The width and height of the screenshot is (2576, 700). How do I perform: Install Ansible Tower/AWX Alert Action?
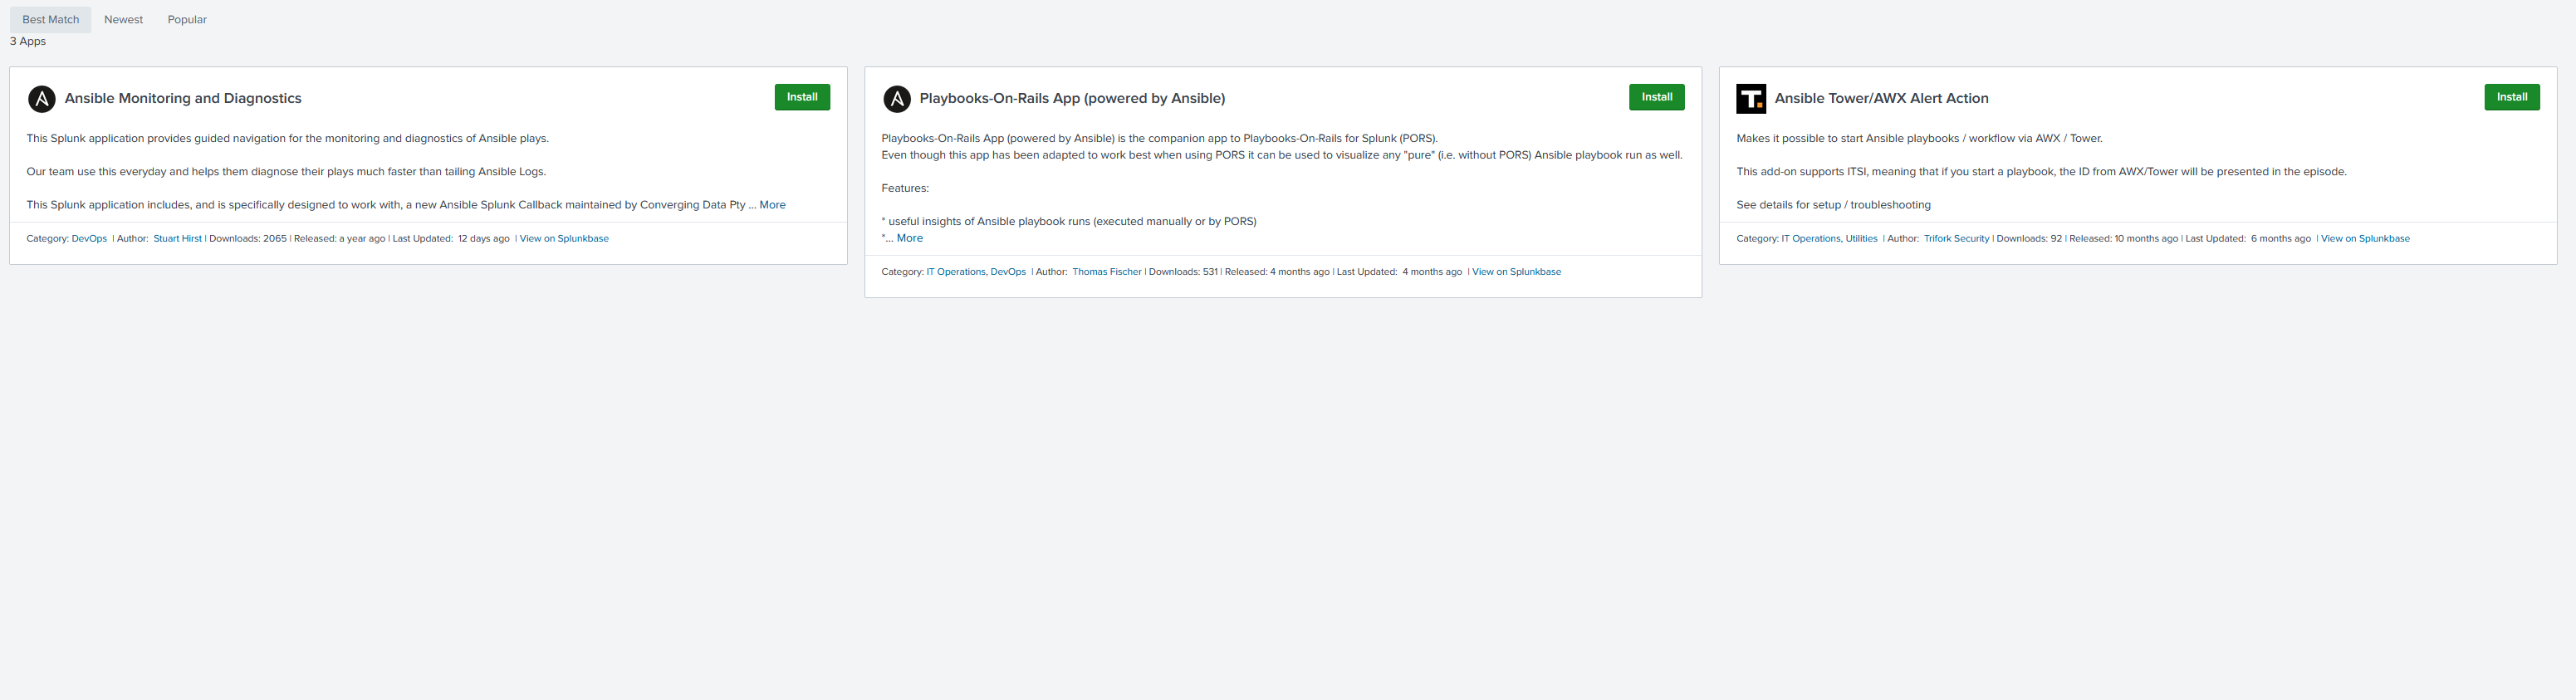2512,97
